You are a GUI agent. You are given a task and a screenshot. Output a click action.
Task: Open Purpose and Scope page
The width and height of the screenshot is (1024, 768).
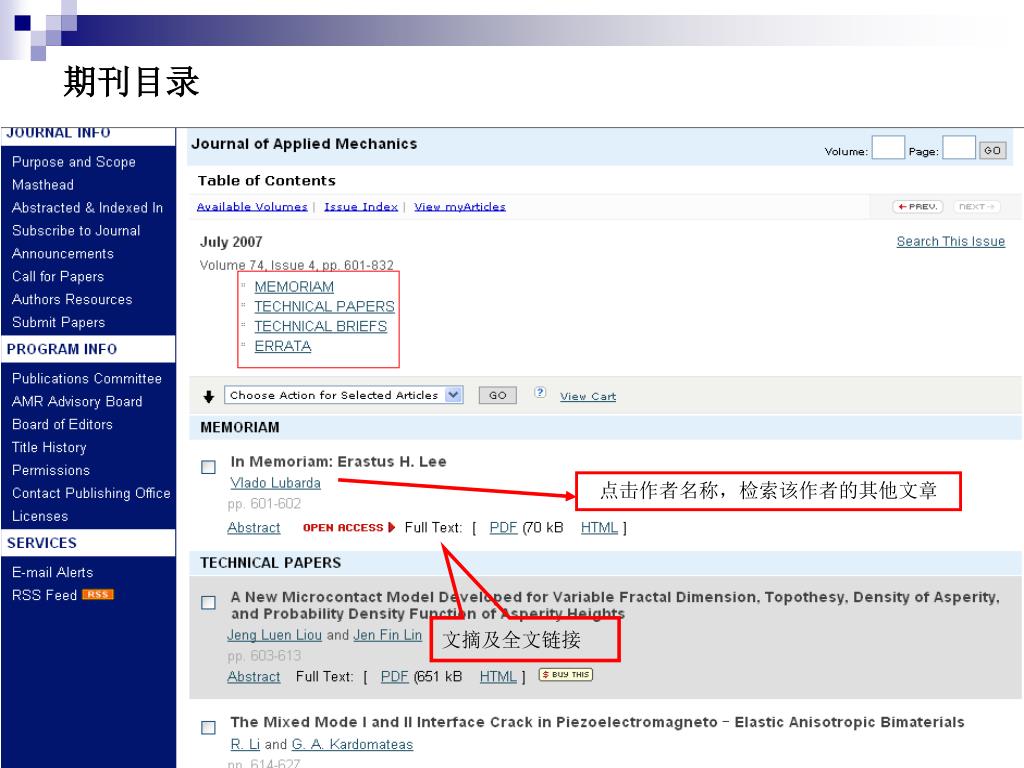click(74, 162)
